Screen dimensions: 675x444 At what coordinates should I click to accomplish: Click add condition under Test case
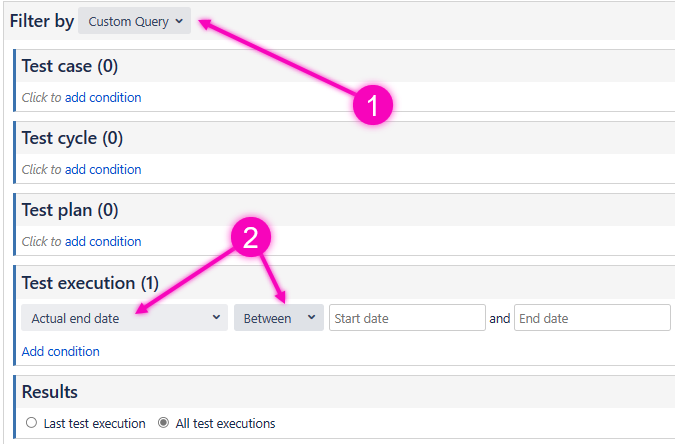point(103,98)
